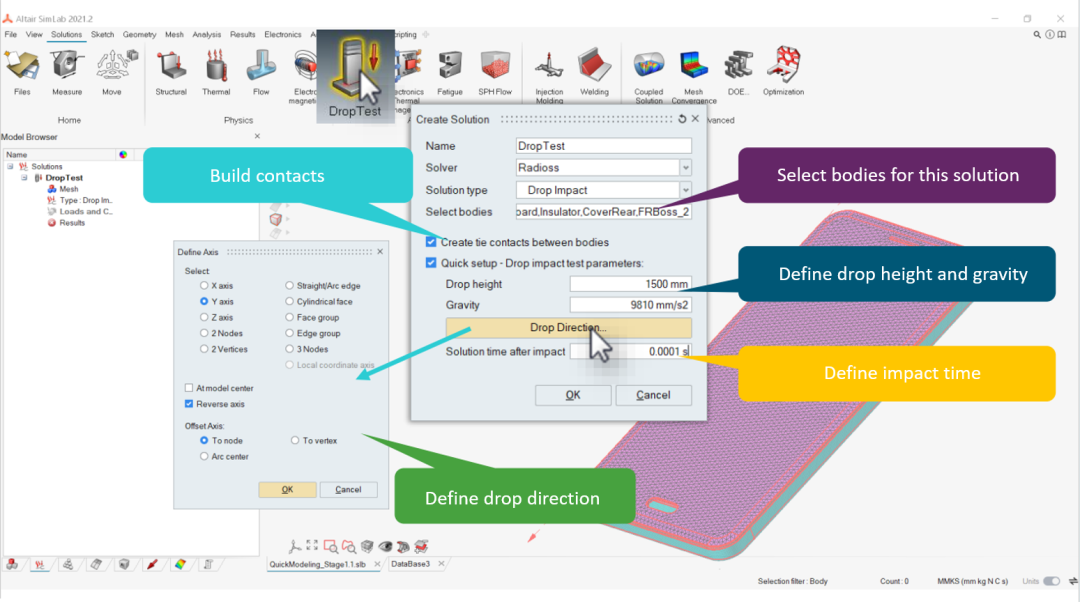The image size is (1080, 602).
Task: Click the Measure tool icon
Action: coord(67,70)
